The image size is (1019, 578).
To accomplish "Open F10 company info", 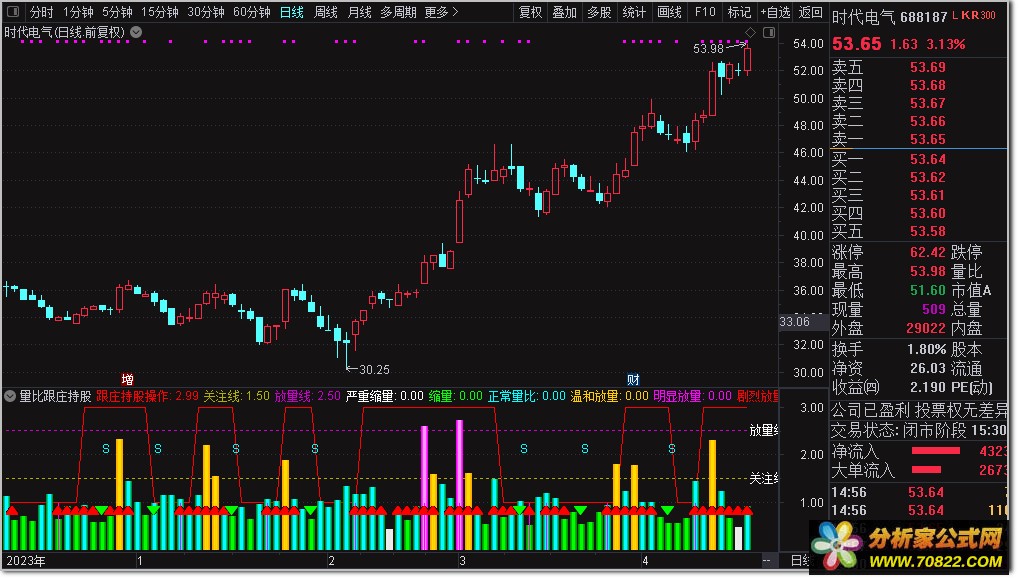I will [705, 12].
